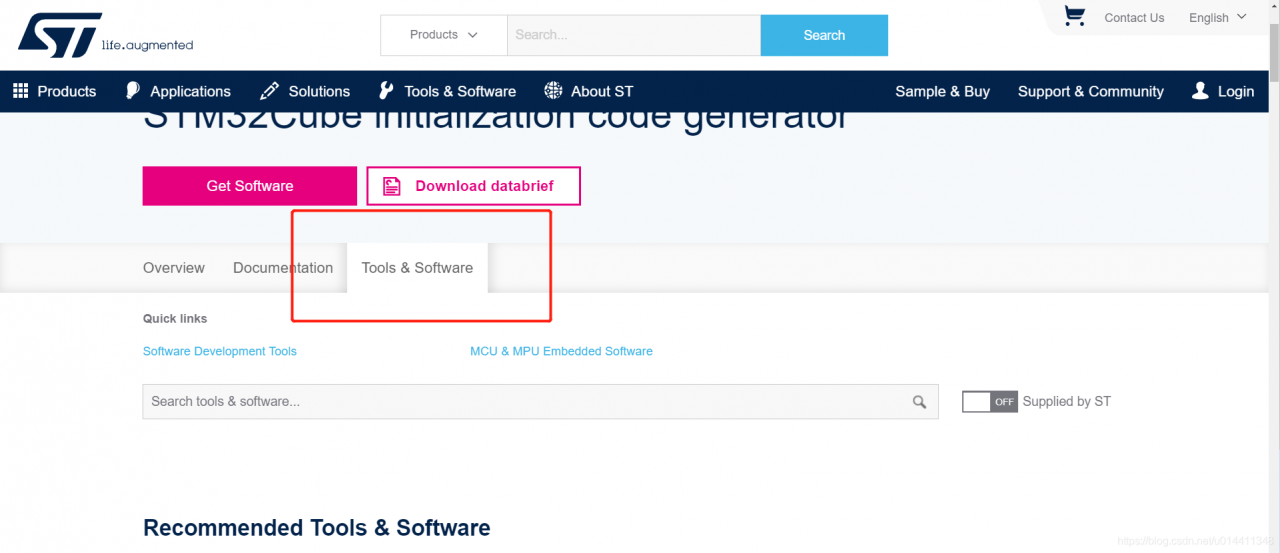The image size is (1280, 553).
Task: Click the Download databrief button
Action: [x=473, y=186]
